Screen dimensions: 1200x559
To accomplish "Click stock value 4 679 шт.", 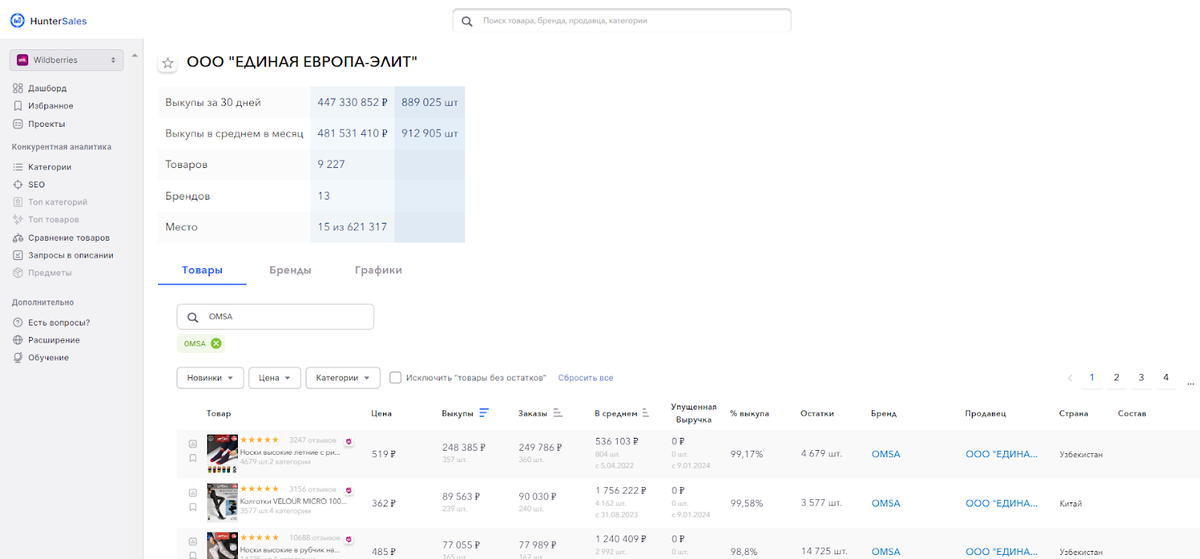I will (821, 454).
